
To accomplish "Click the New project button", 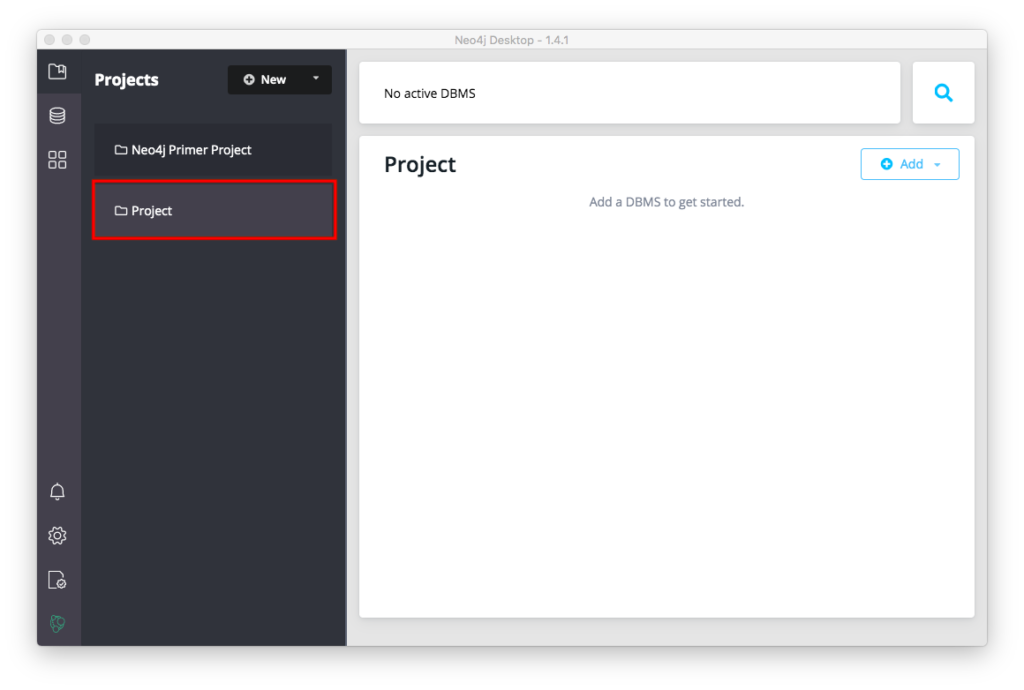I will tap(266, 80).
